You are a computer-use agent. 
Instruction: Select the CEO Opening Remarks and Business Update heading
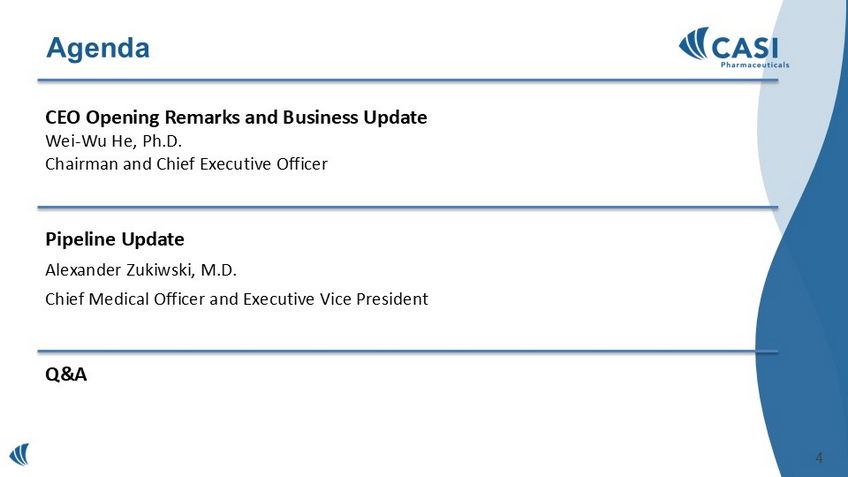(x=236, y=117)
